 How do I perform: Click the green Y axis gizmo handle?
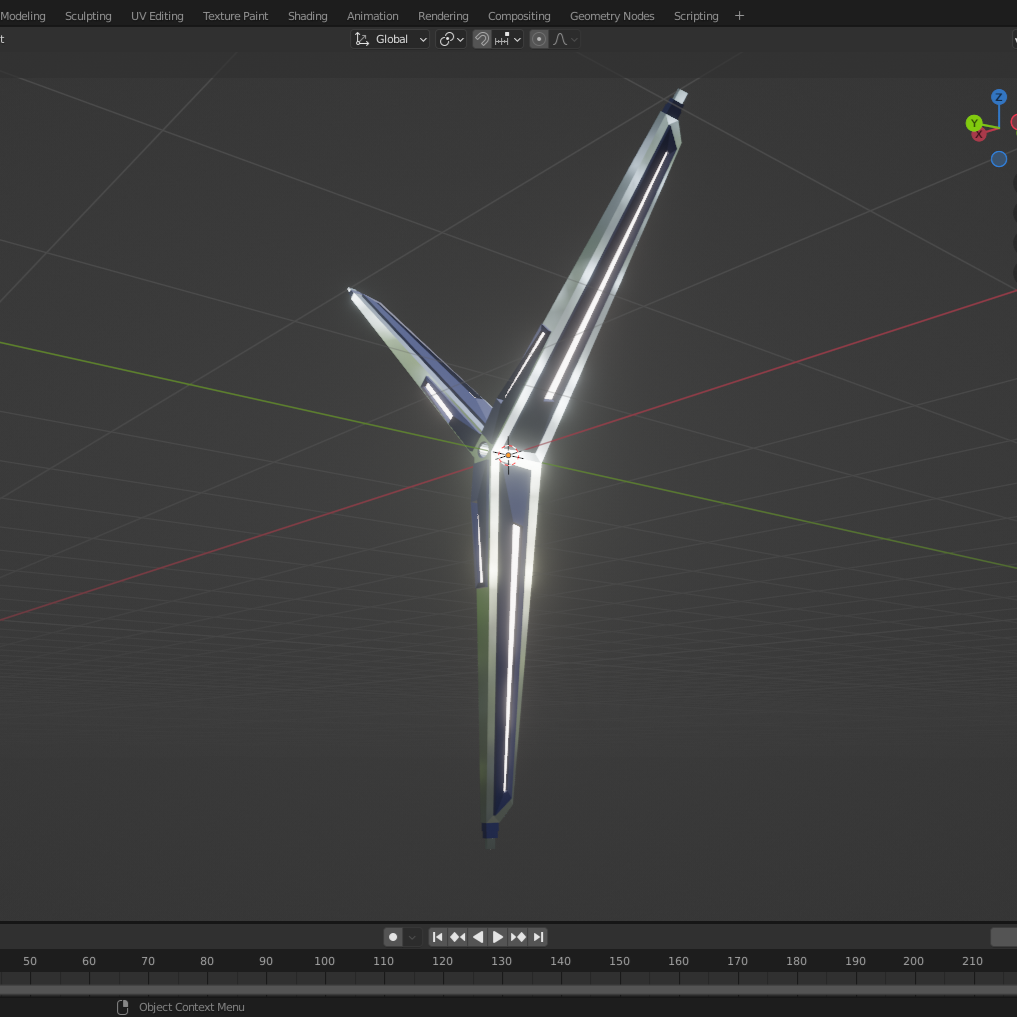[974, 123]
